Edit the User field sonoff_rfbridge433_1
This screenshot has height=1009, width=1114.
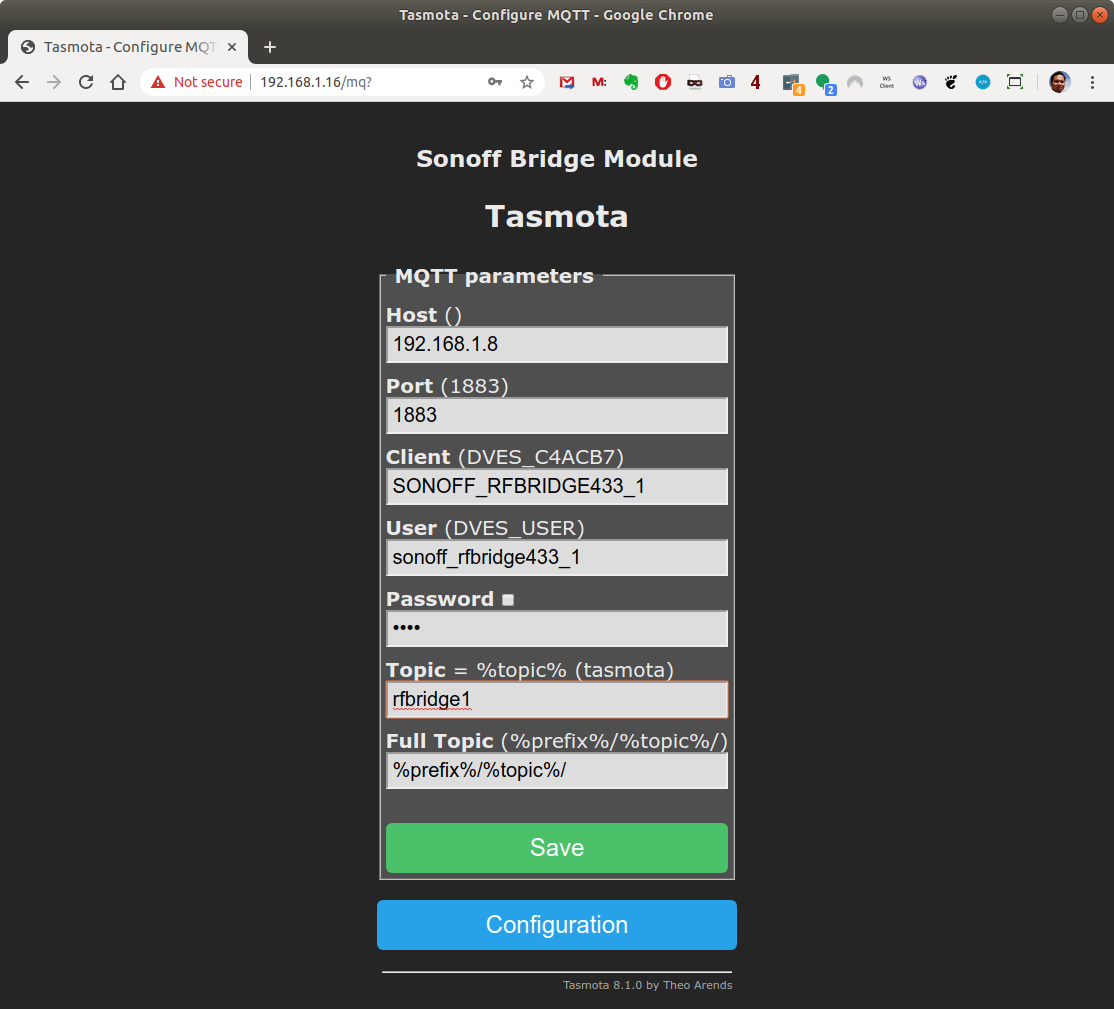pyautogui.click(x=557, y=558)
